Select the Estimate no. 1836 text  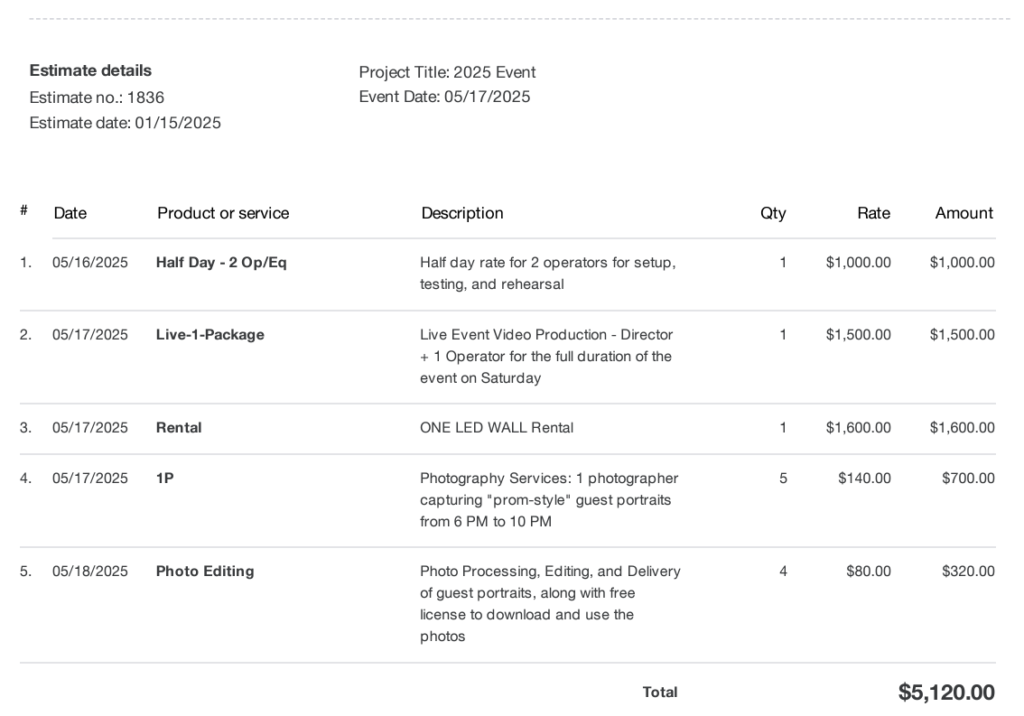(97, 97)
